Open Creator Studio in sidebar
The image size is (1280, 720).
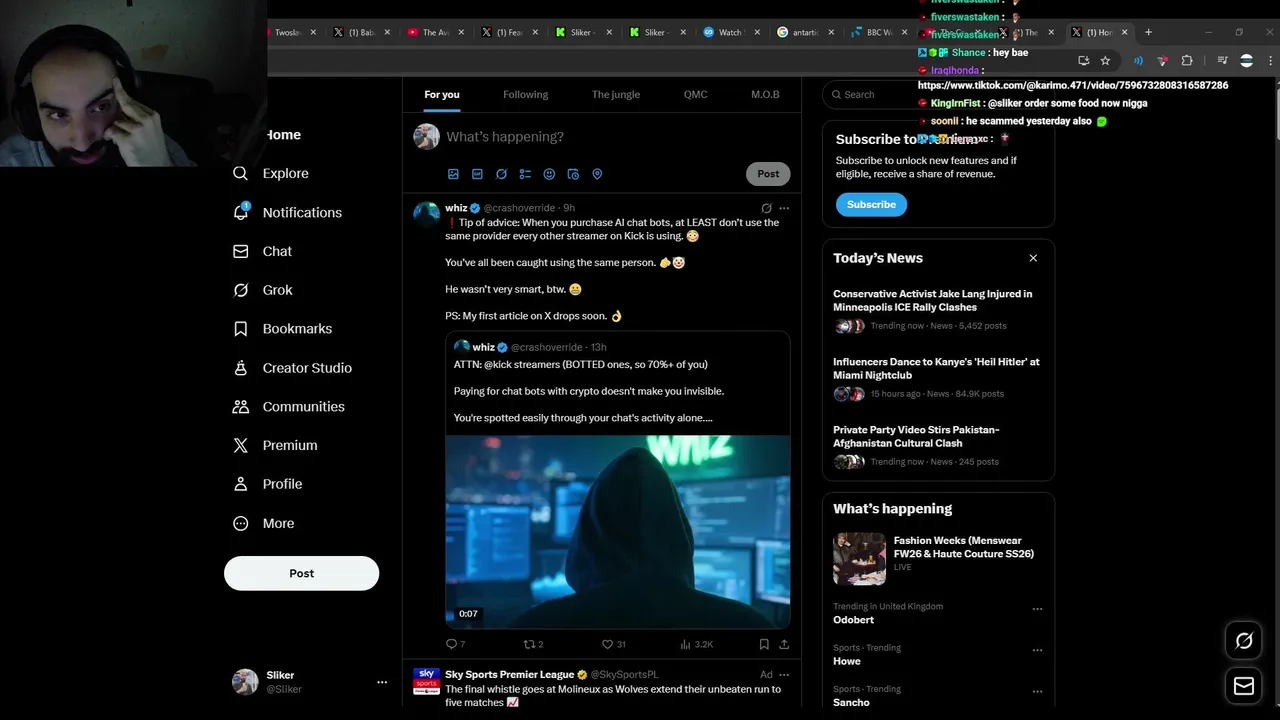click(292, 368)
